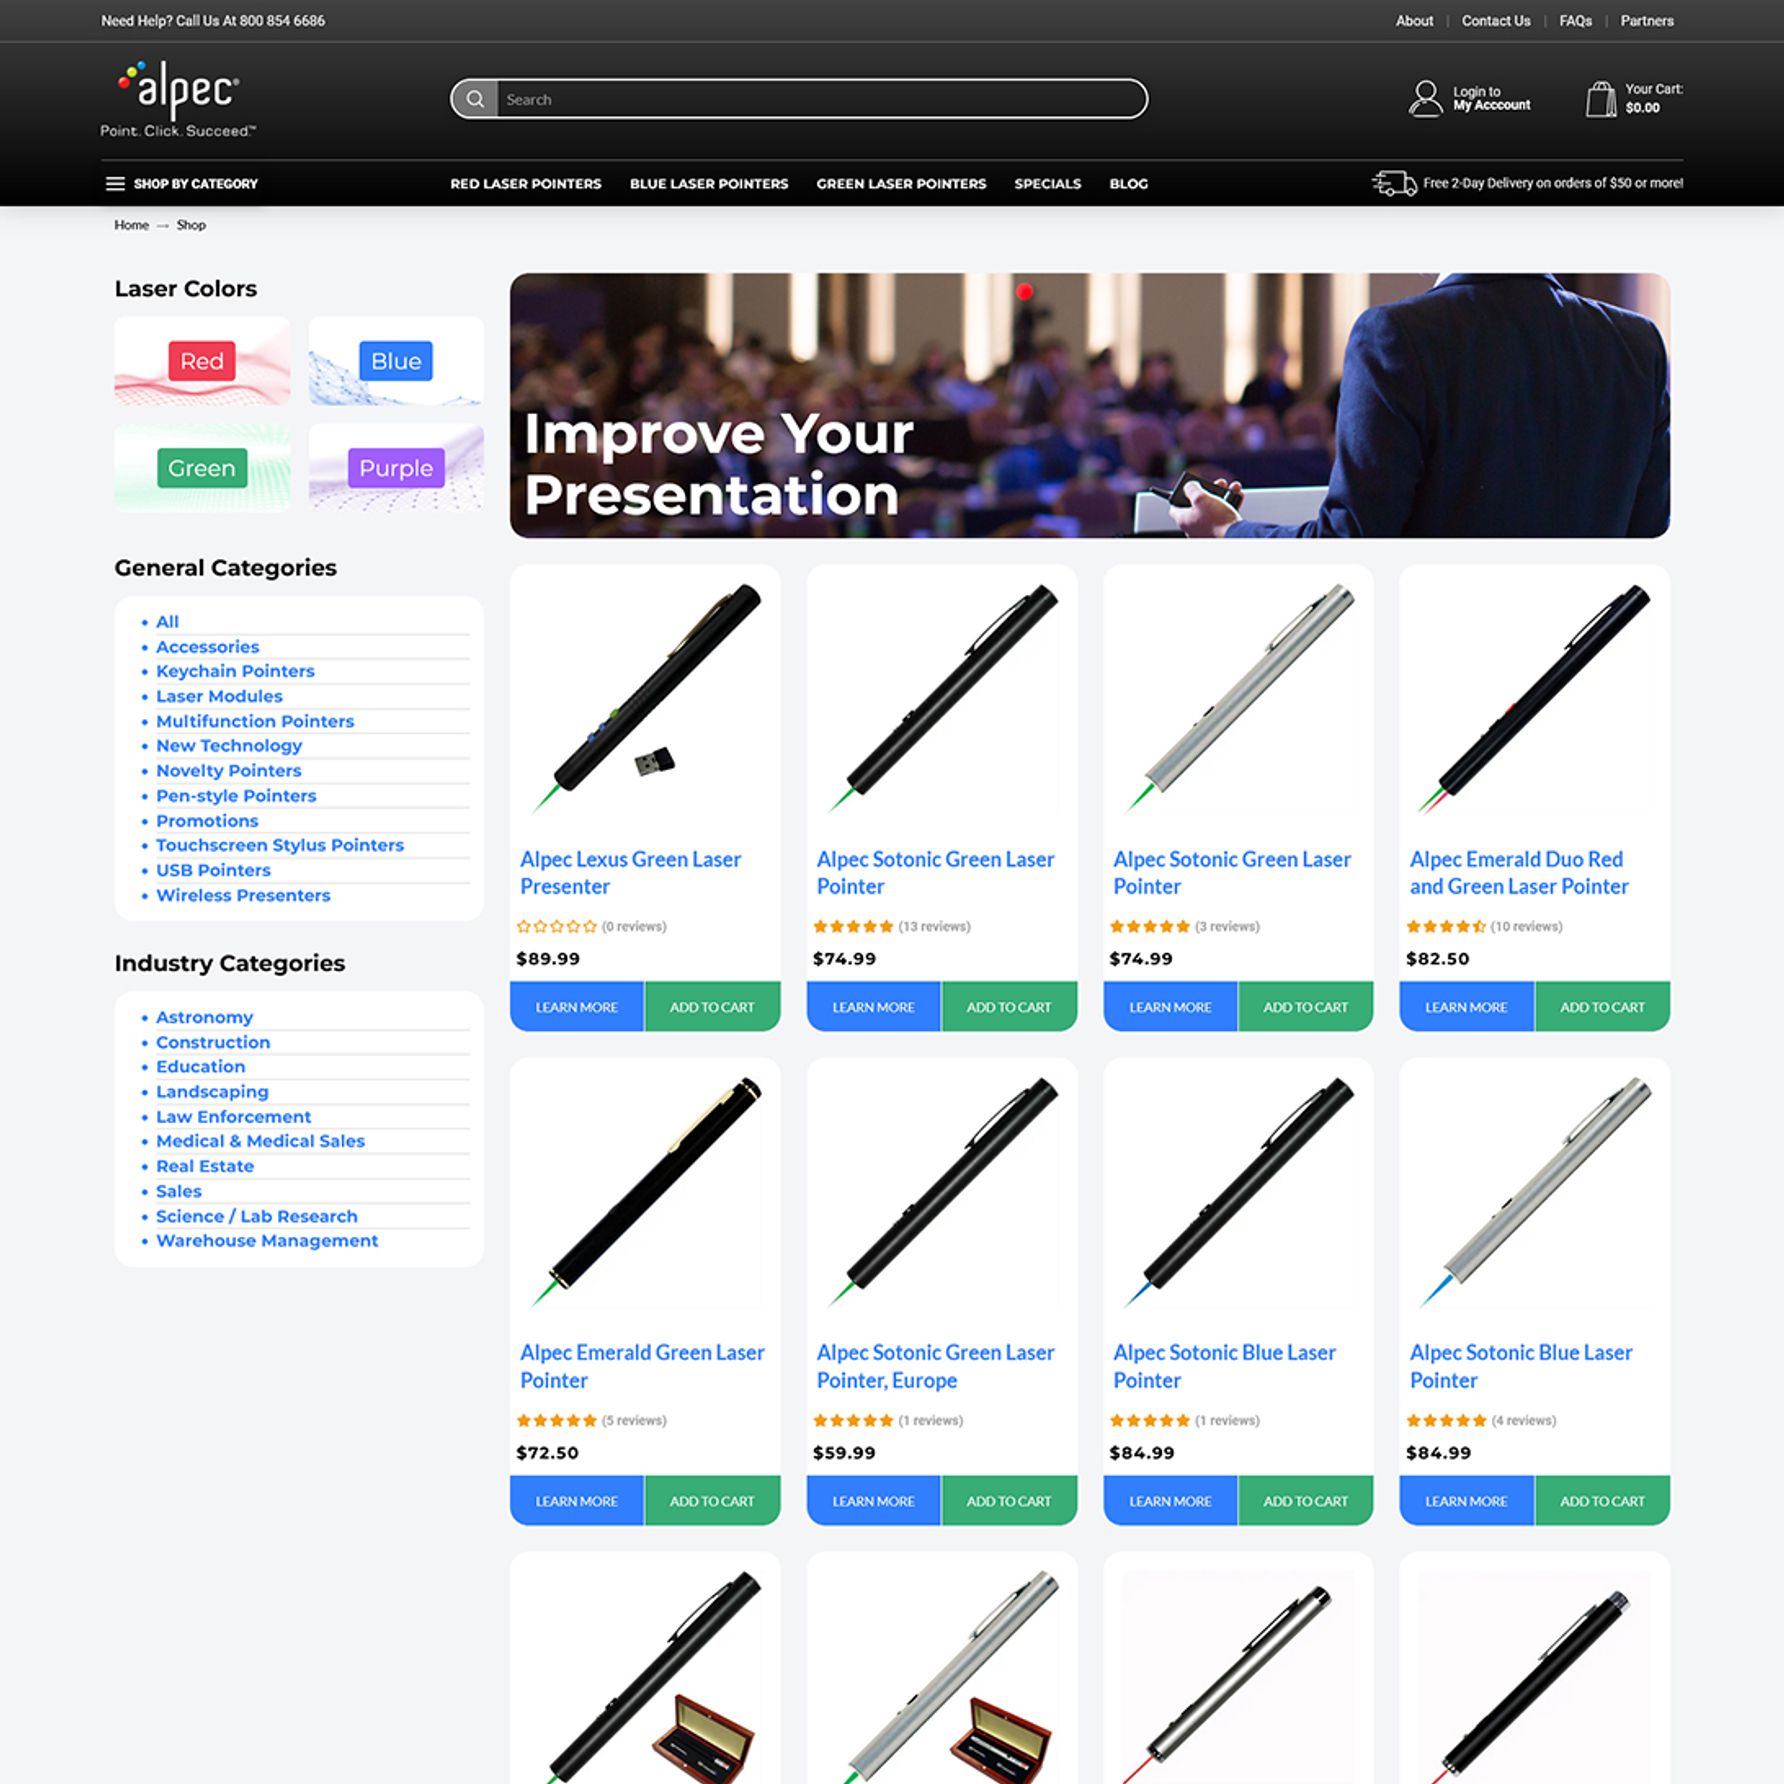Open the shopping cart bag icon
The height and width of the screenshot is (1784, 1784).
1600,98
